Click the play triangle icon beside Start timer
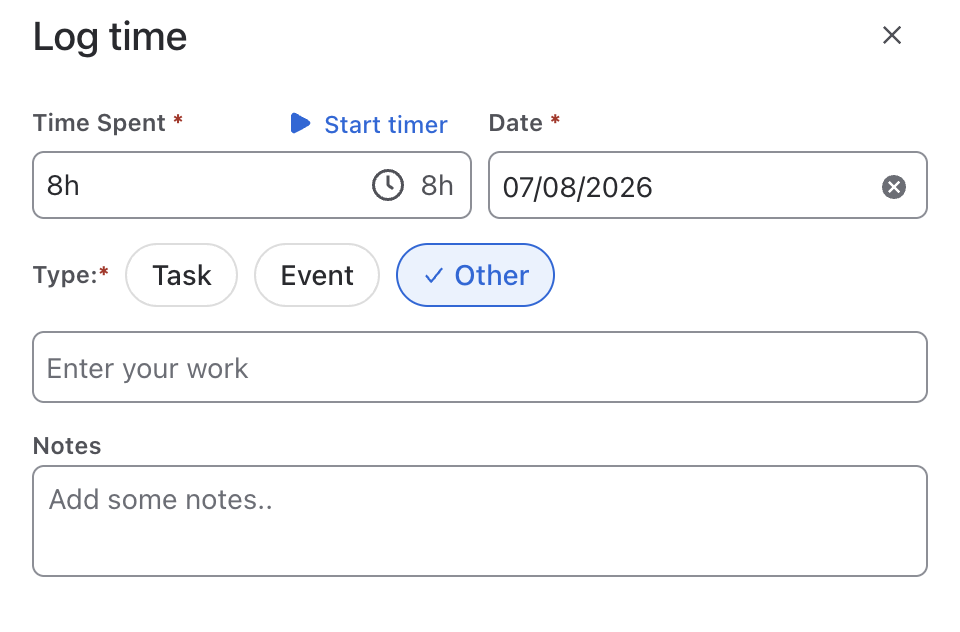960x632 pixels. [x=300, y=123]
